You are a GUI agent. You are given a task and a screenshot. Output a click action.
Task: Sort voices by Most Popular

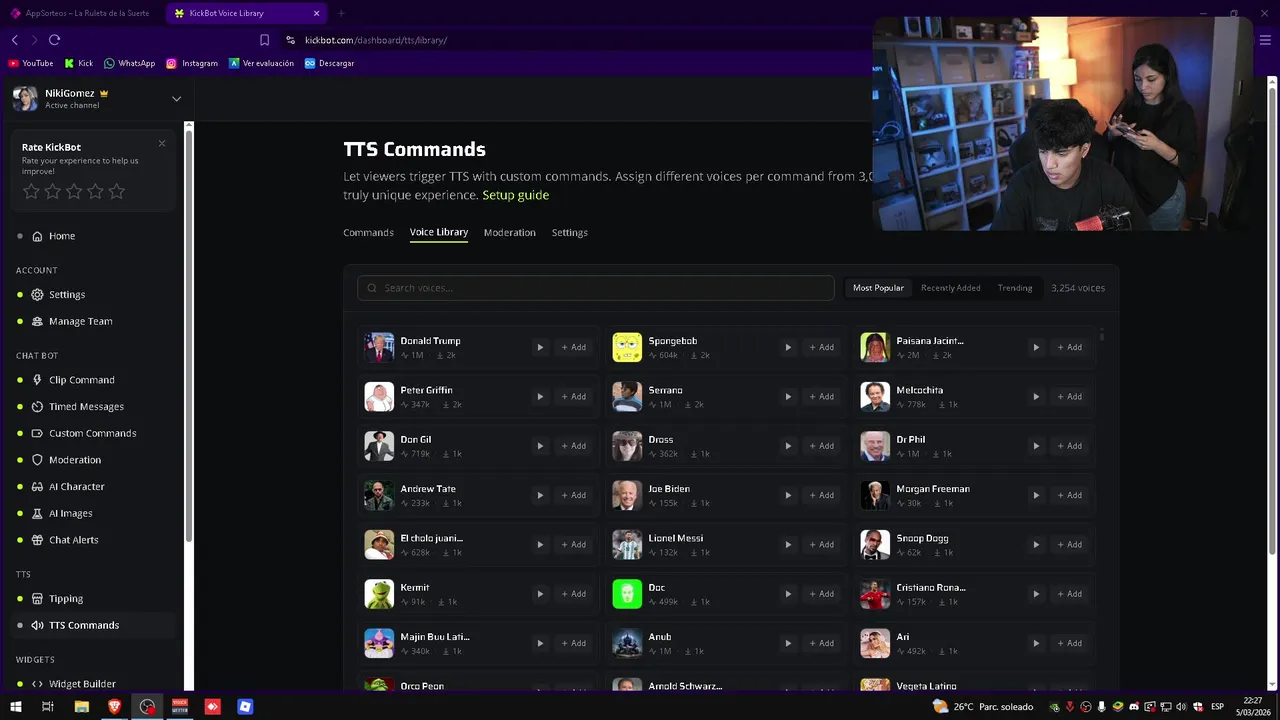(x=878, y=288)
